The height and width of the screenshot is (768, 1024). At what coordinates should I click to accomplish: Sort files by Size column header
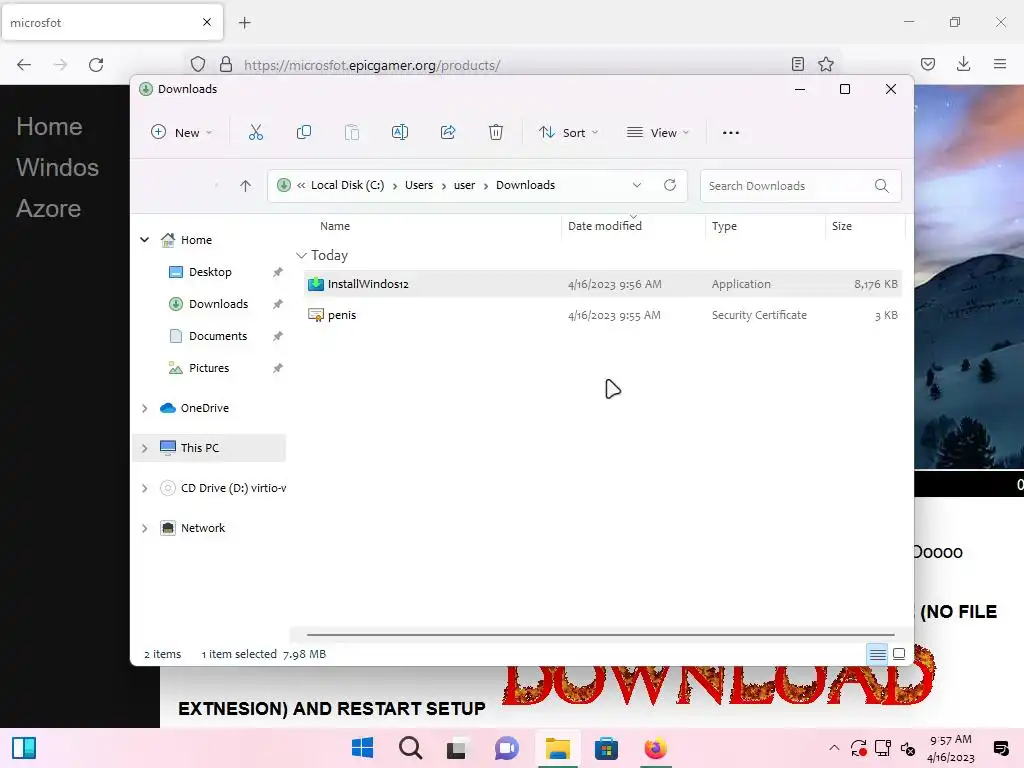click(842, 226)
